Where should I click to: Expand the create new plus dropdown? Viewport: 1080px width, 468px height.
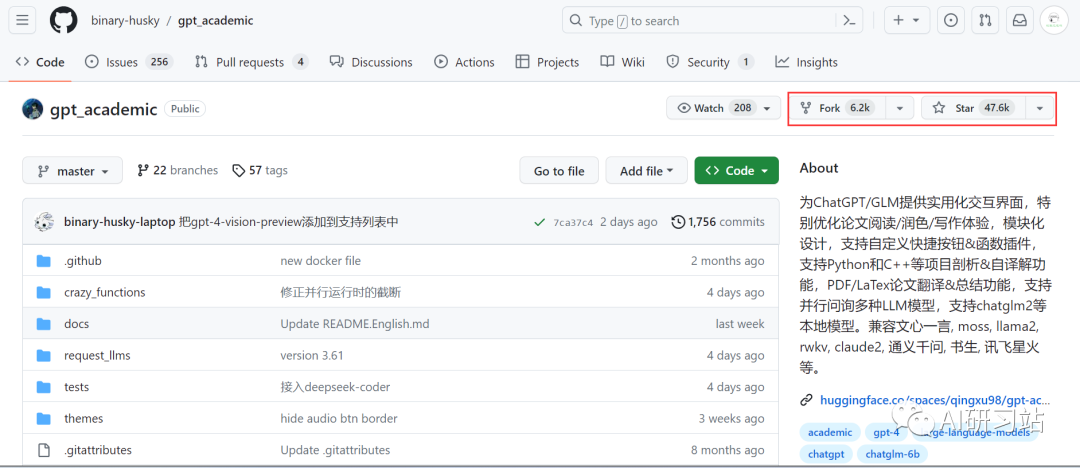click(906, 21)
